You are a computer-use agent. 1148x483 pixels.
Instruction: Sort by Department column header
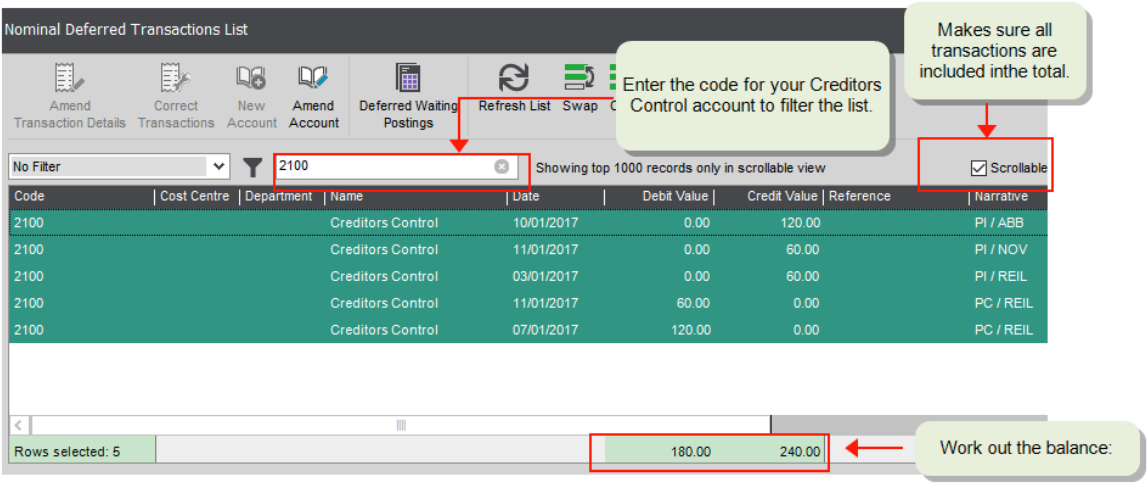click(x=282, y=196)
